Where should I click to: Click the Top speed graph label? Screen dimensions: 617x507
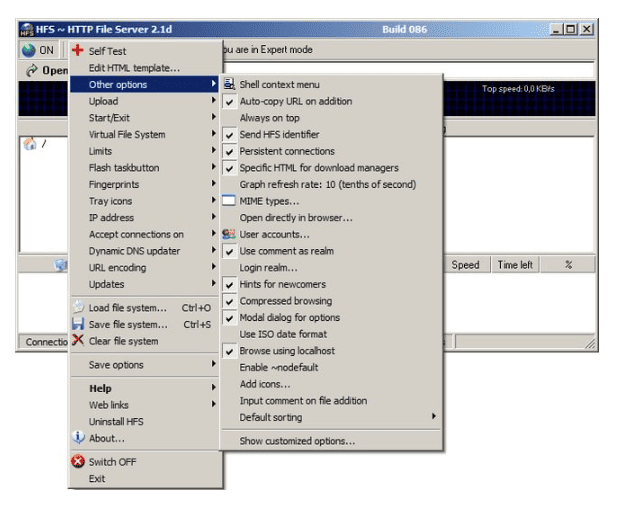click(518, 89)
